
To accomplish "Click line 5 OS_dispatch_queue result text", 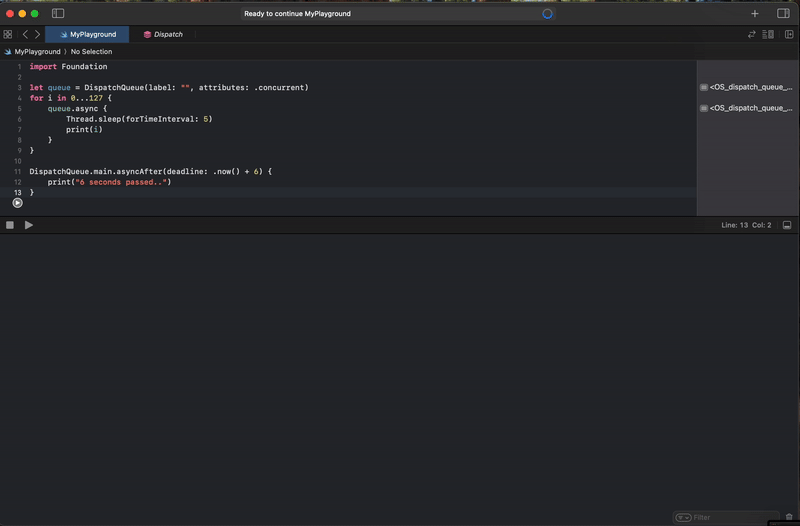I will (751, 108).
